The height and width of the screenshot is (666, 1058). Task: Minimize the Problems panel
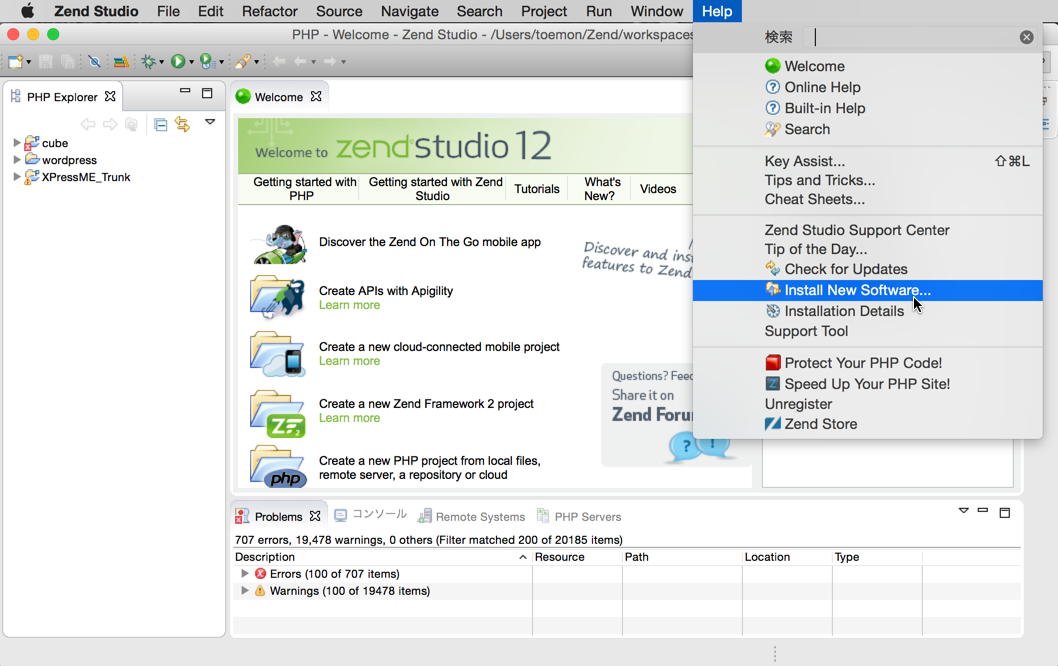(983, 510)
